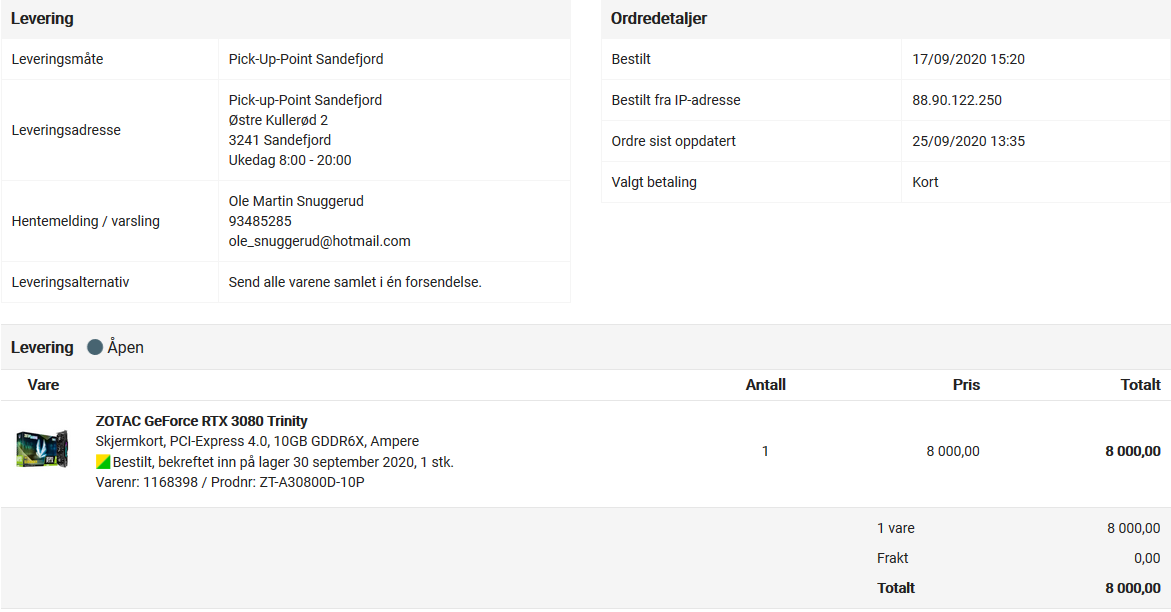
Task: Click the order date 17/09/2020 15:20
Action: point(969,59)
